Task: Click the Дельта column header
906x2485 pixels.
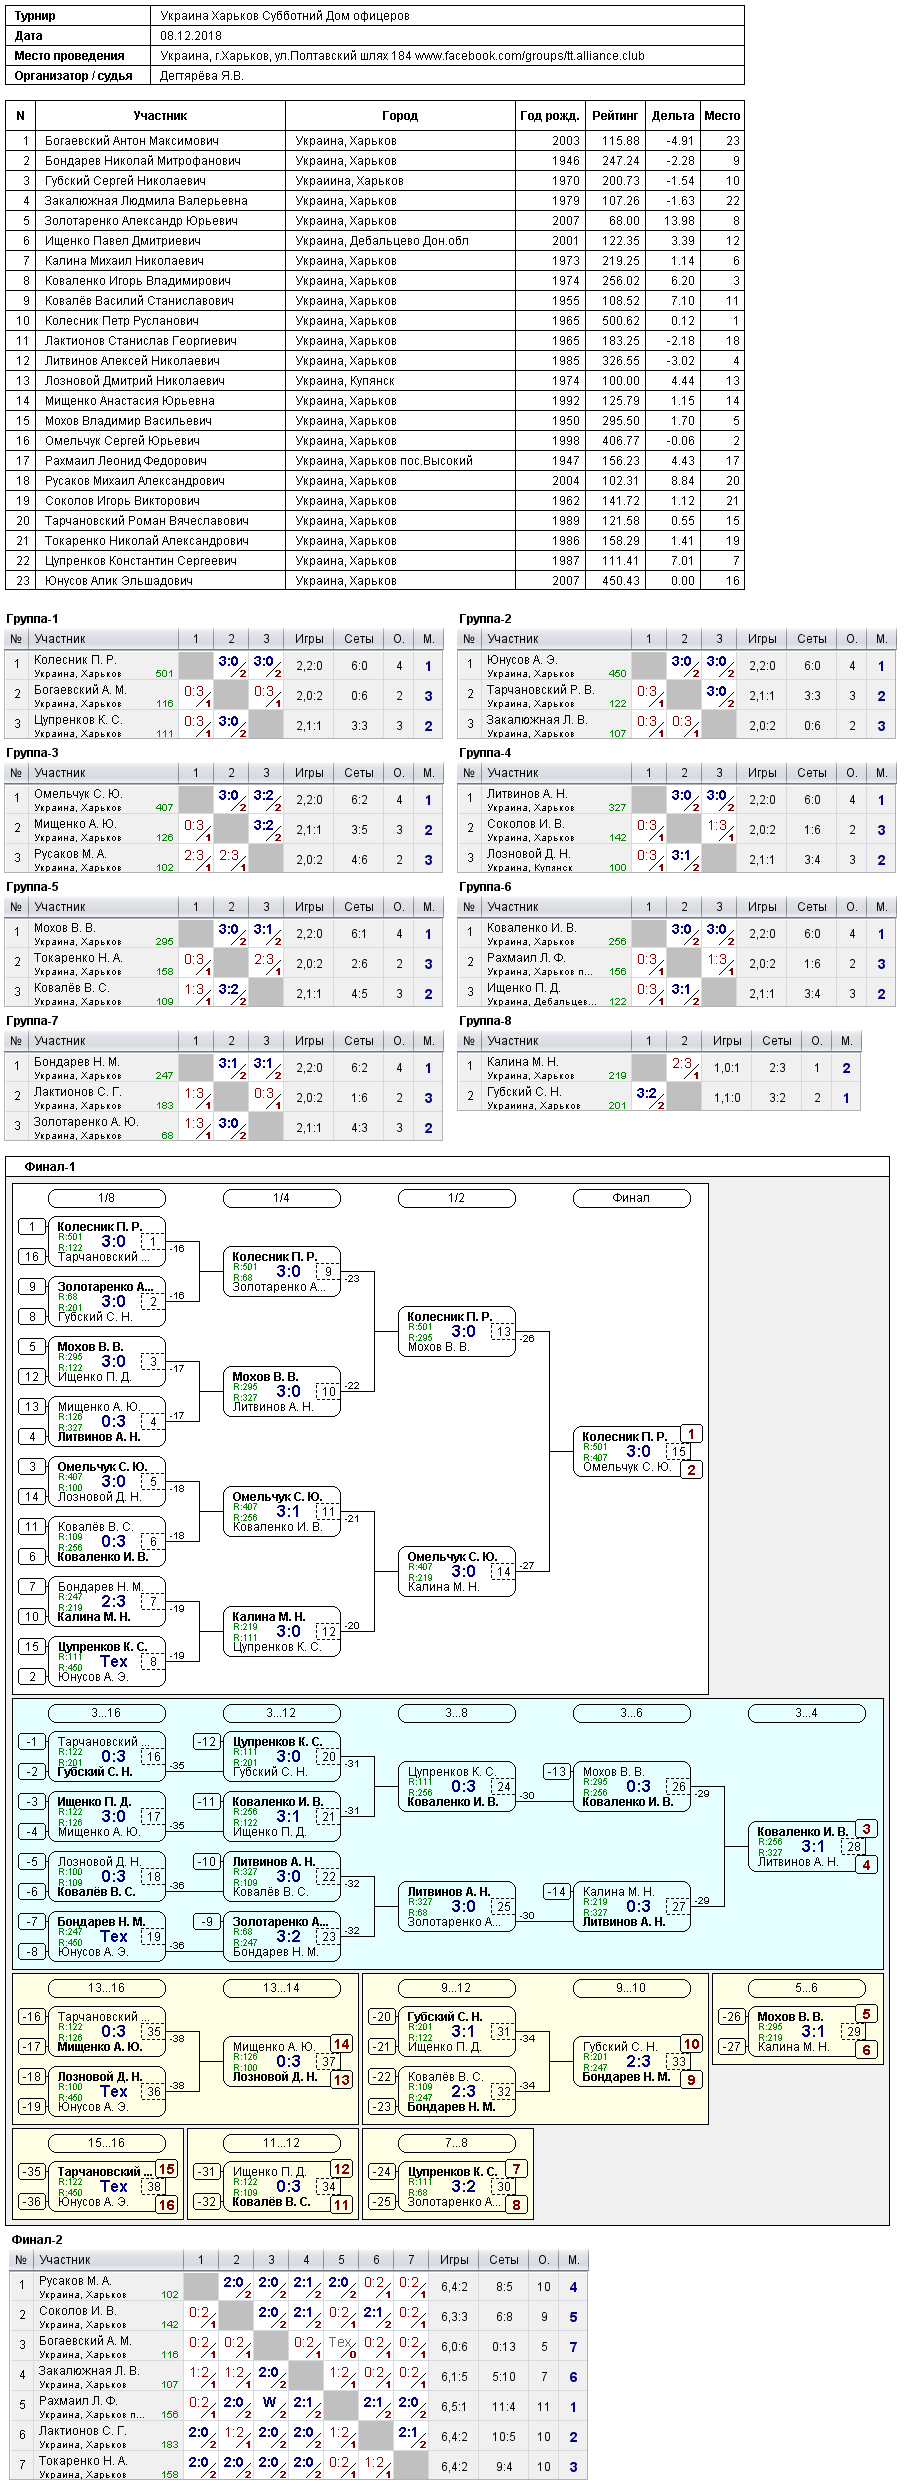Action: (673, 116)
